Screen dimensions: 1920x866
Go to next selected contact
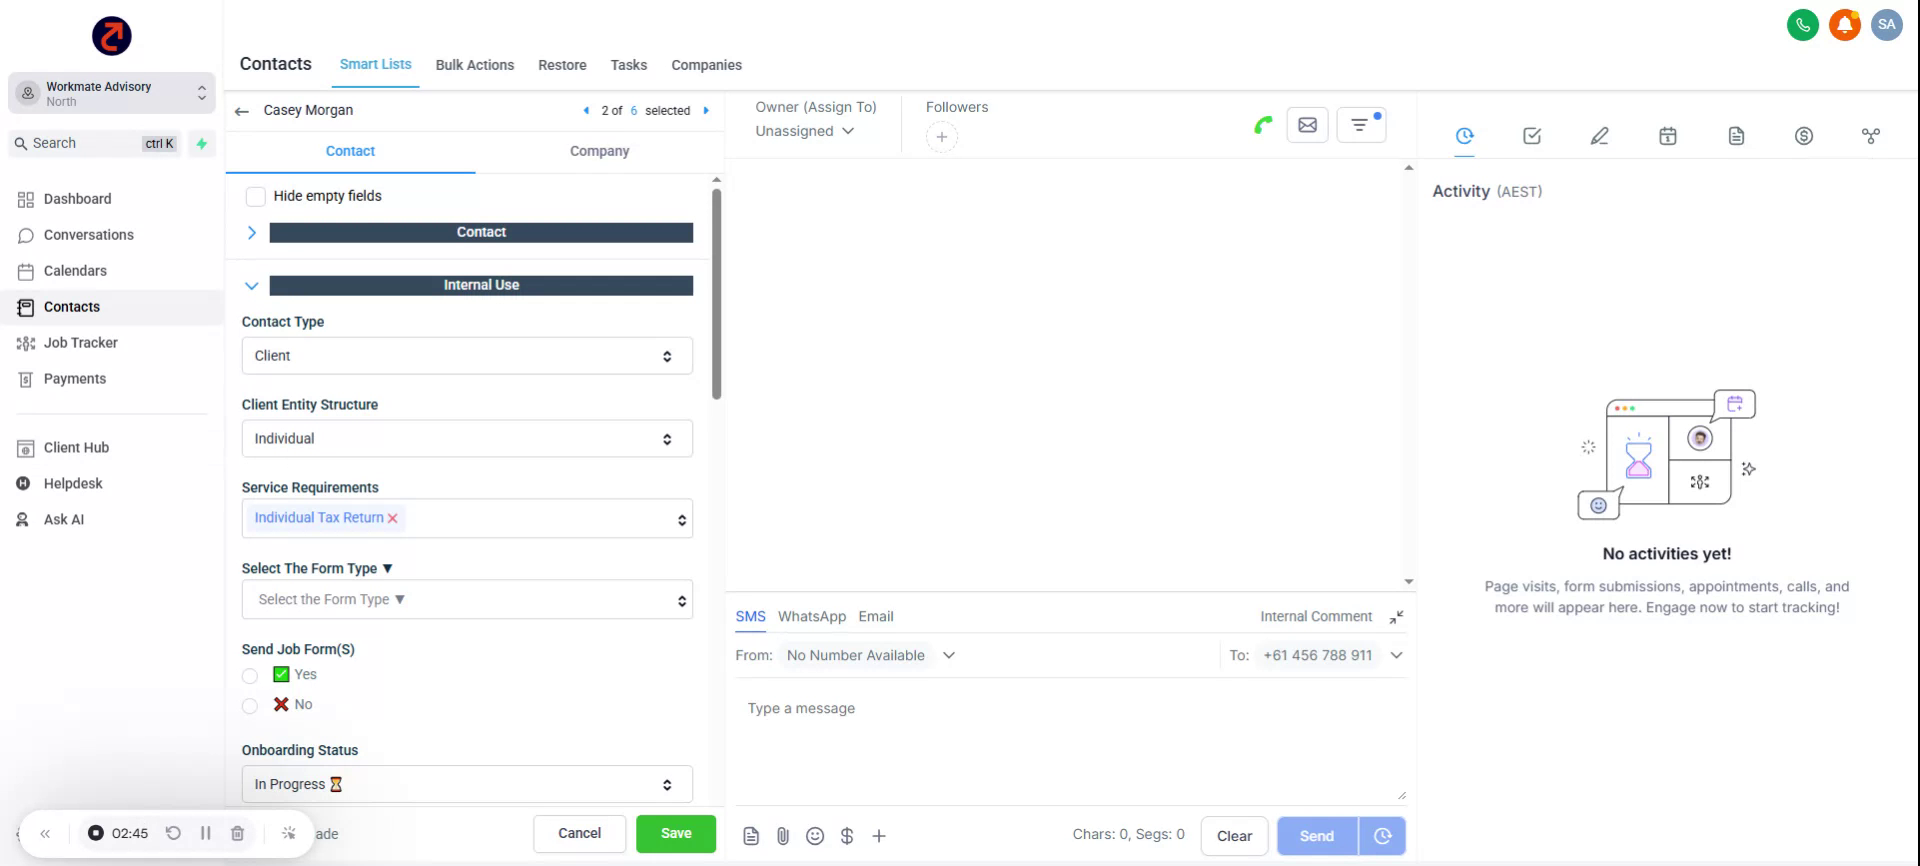pyautogui.click(x=706, y=111)
